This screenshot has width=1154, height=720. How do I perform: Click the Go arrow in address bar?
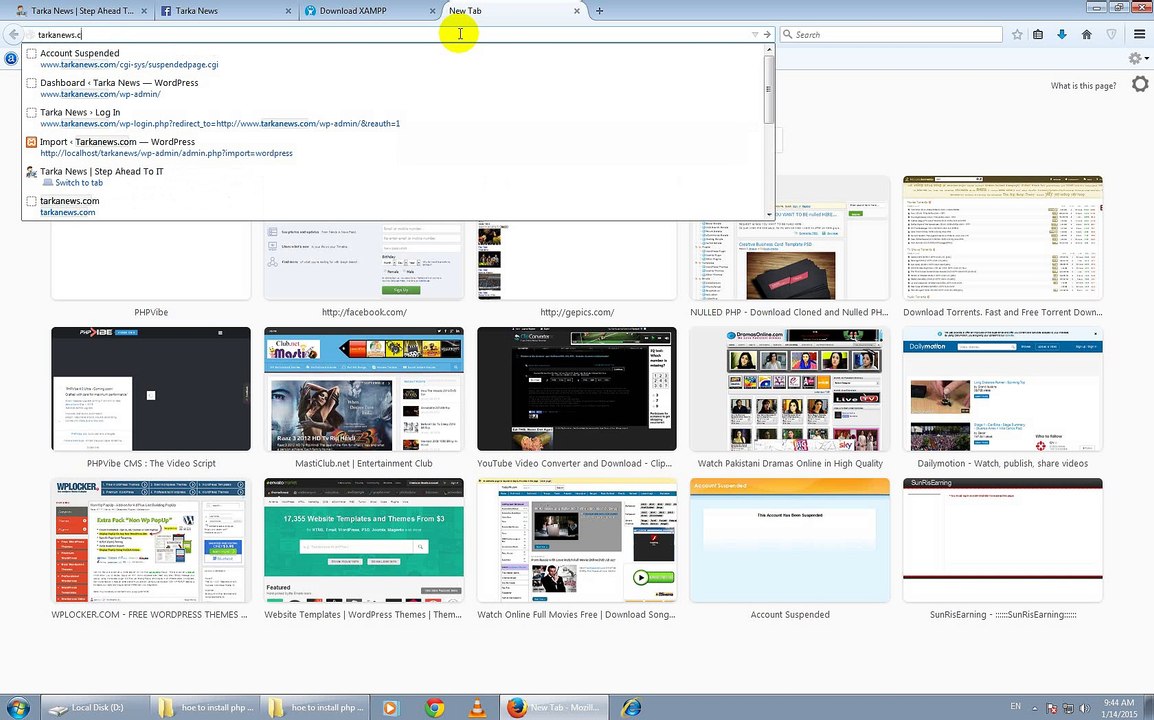[767, 35]
